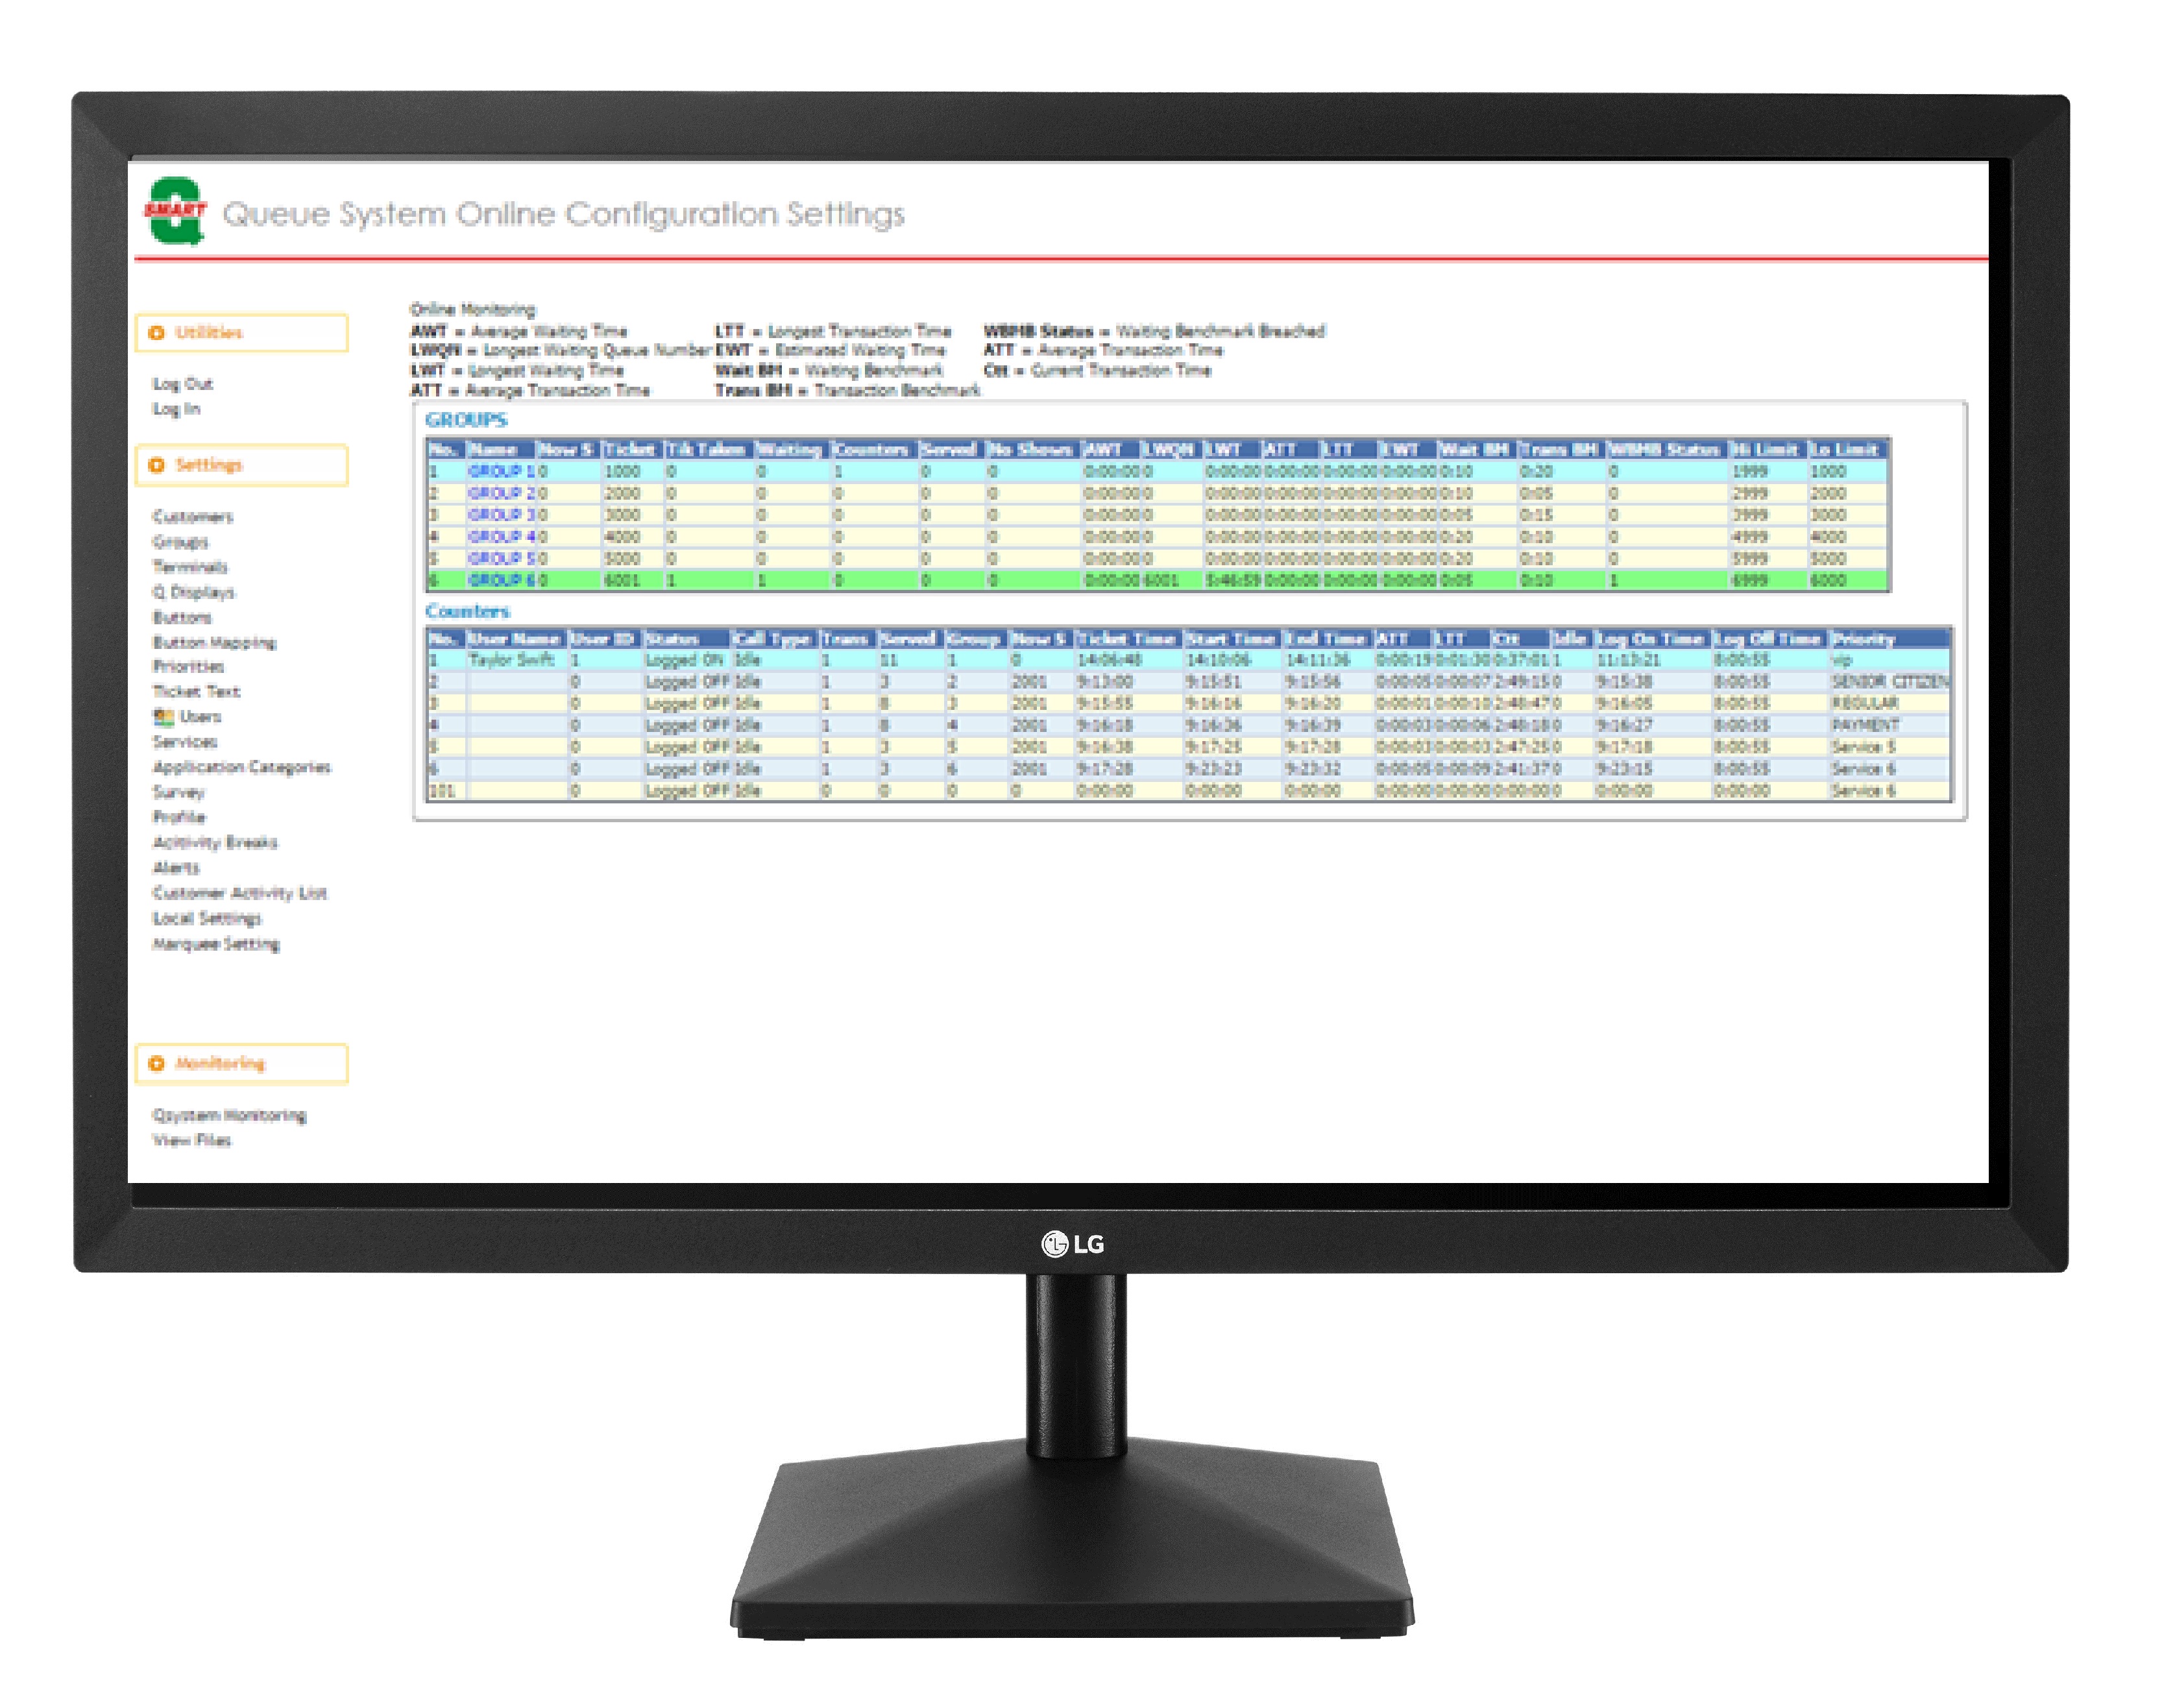Expand the Settings section header
Screen dimensions: 2175x1708
241,465
